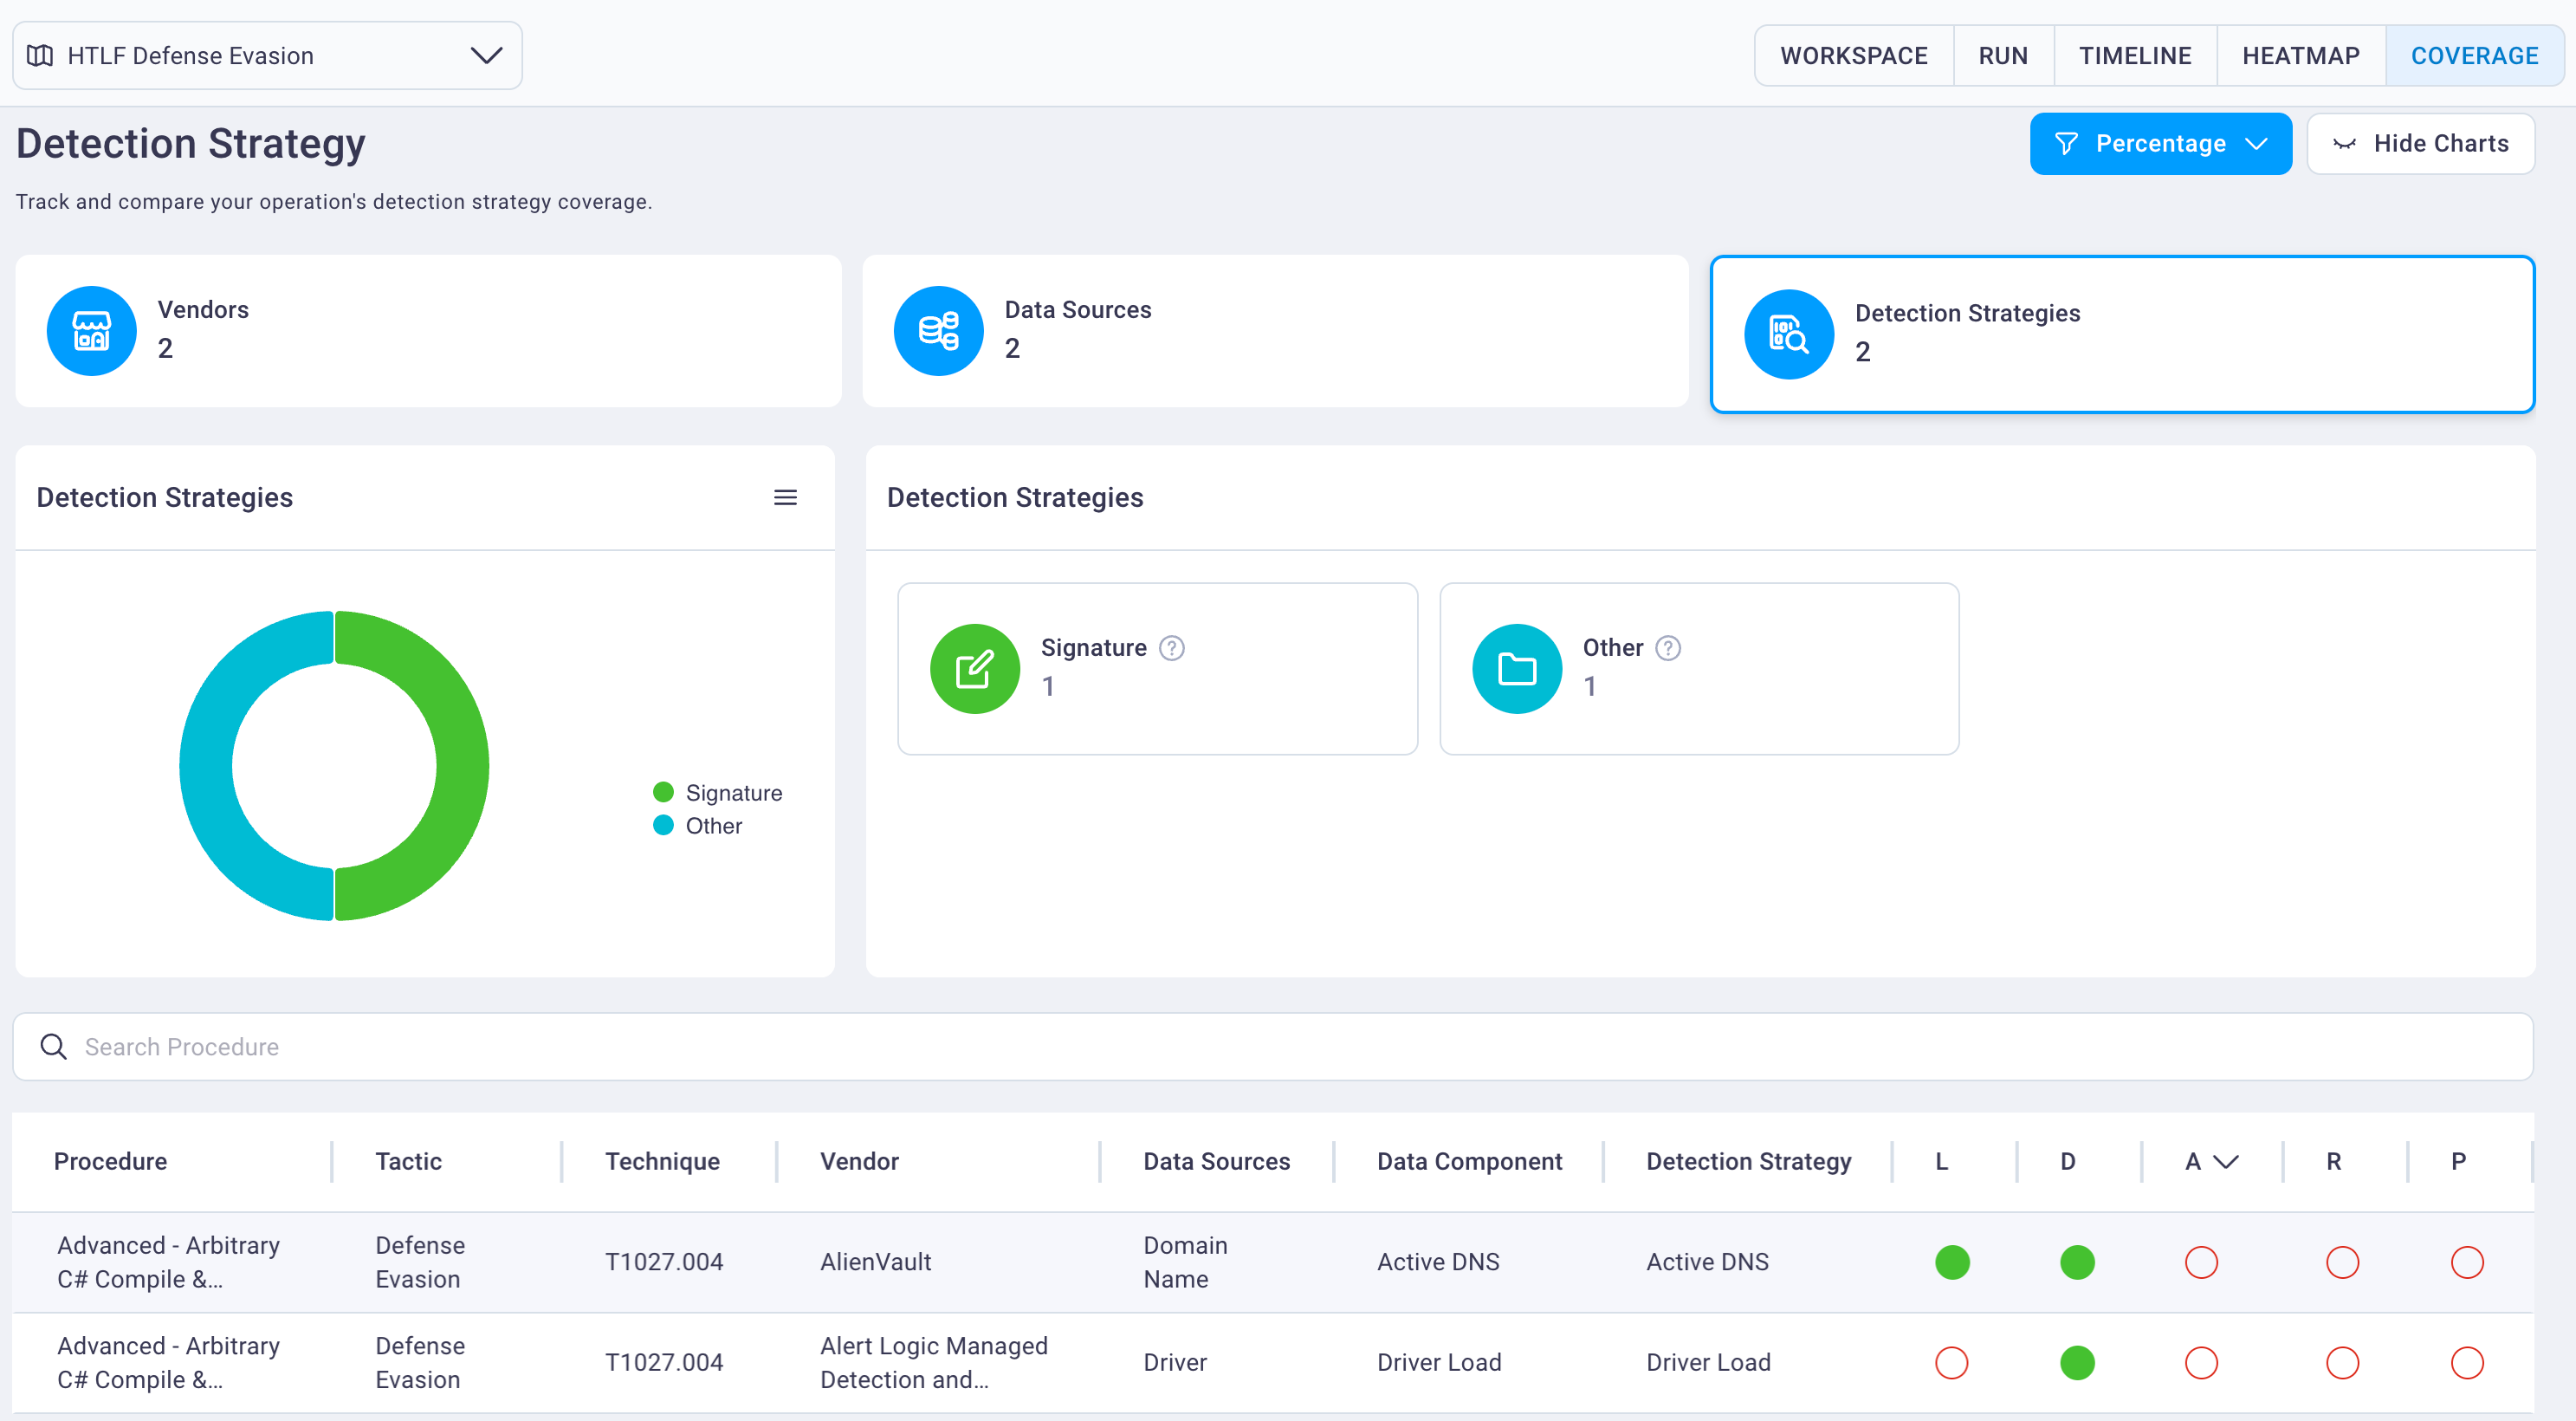Toggle Driver Load row R status circle

click(x=2342, y=1362)
